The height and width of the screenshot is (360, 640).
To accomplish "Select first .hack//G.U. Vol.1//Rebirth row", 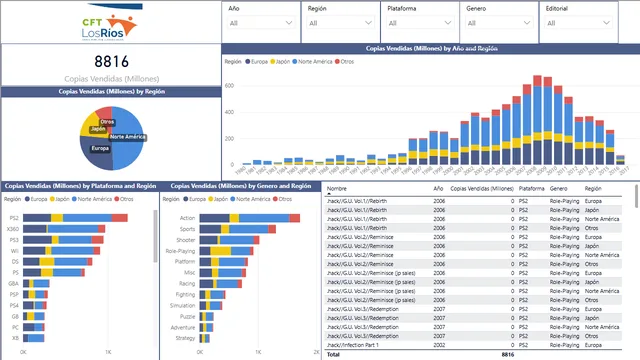I will [x=473, y=201].
